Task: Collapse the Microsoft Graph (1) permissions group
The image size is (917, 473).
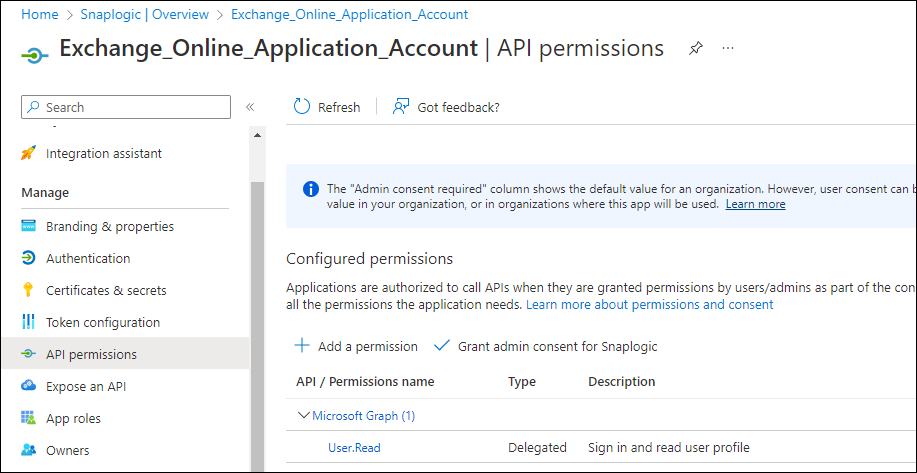Action: [x=303, y=415]
